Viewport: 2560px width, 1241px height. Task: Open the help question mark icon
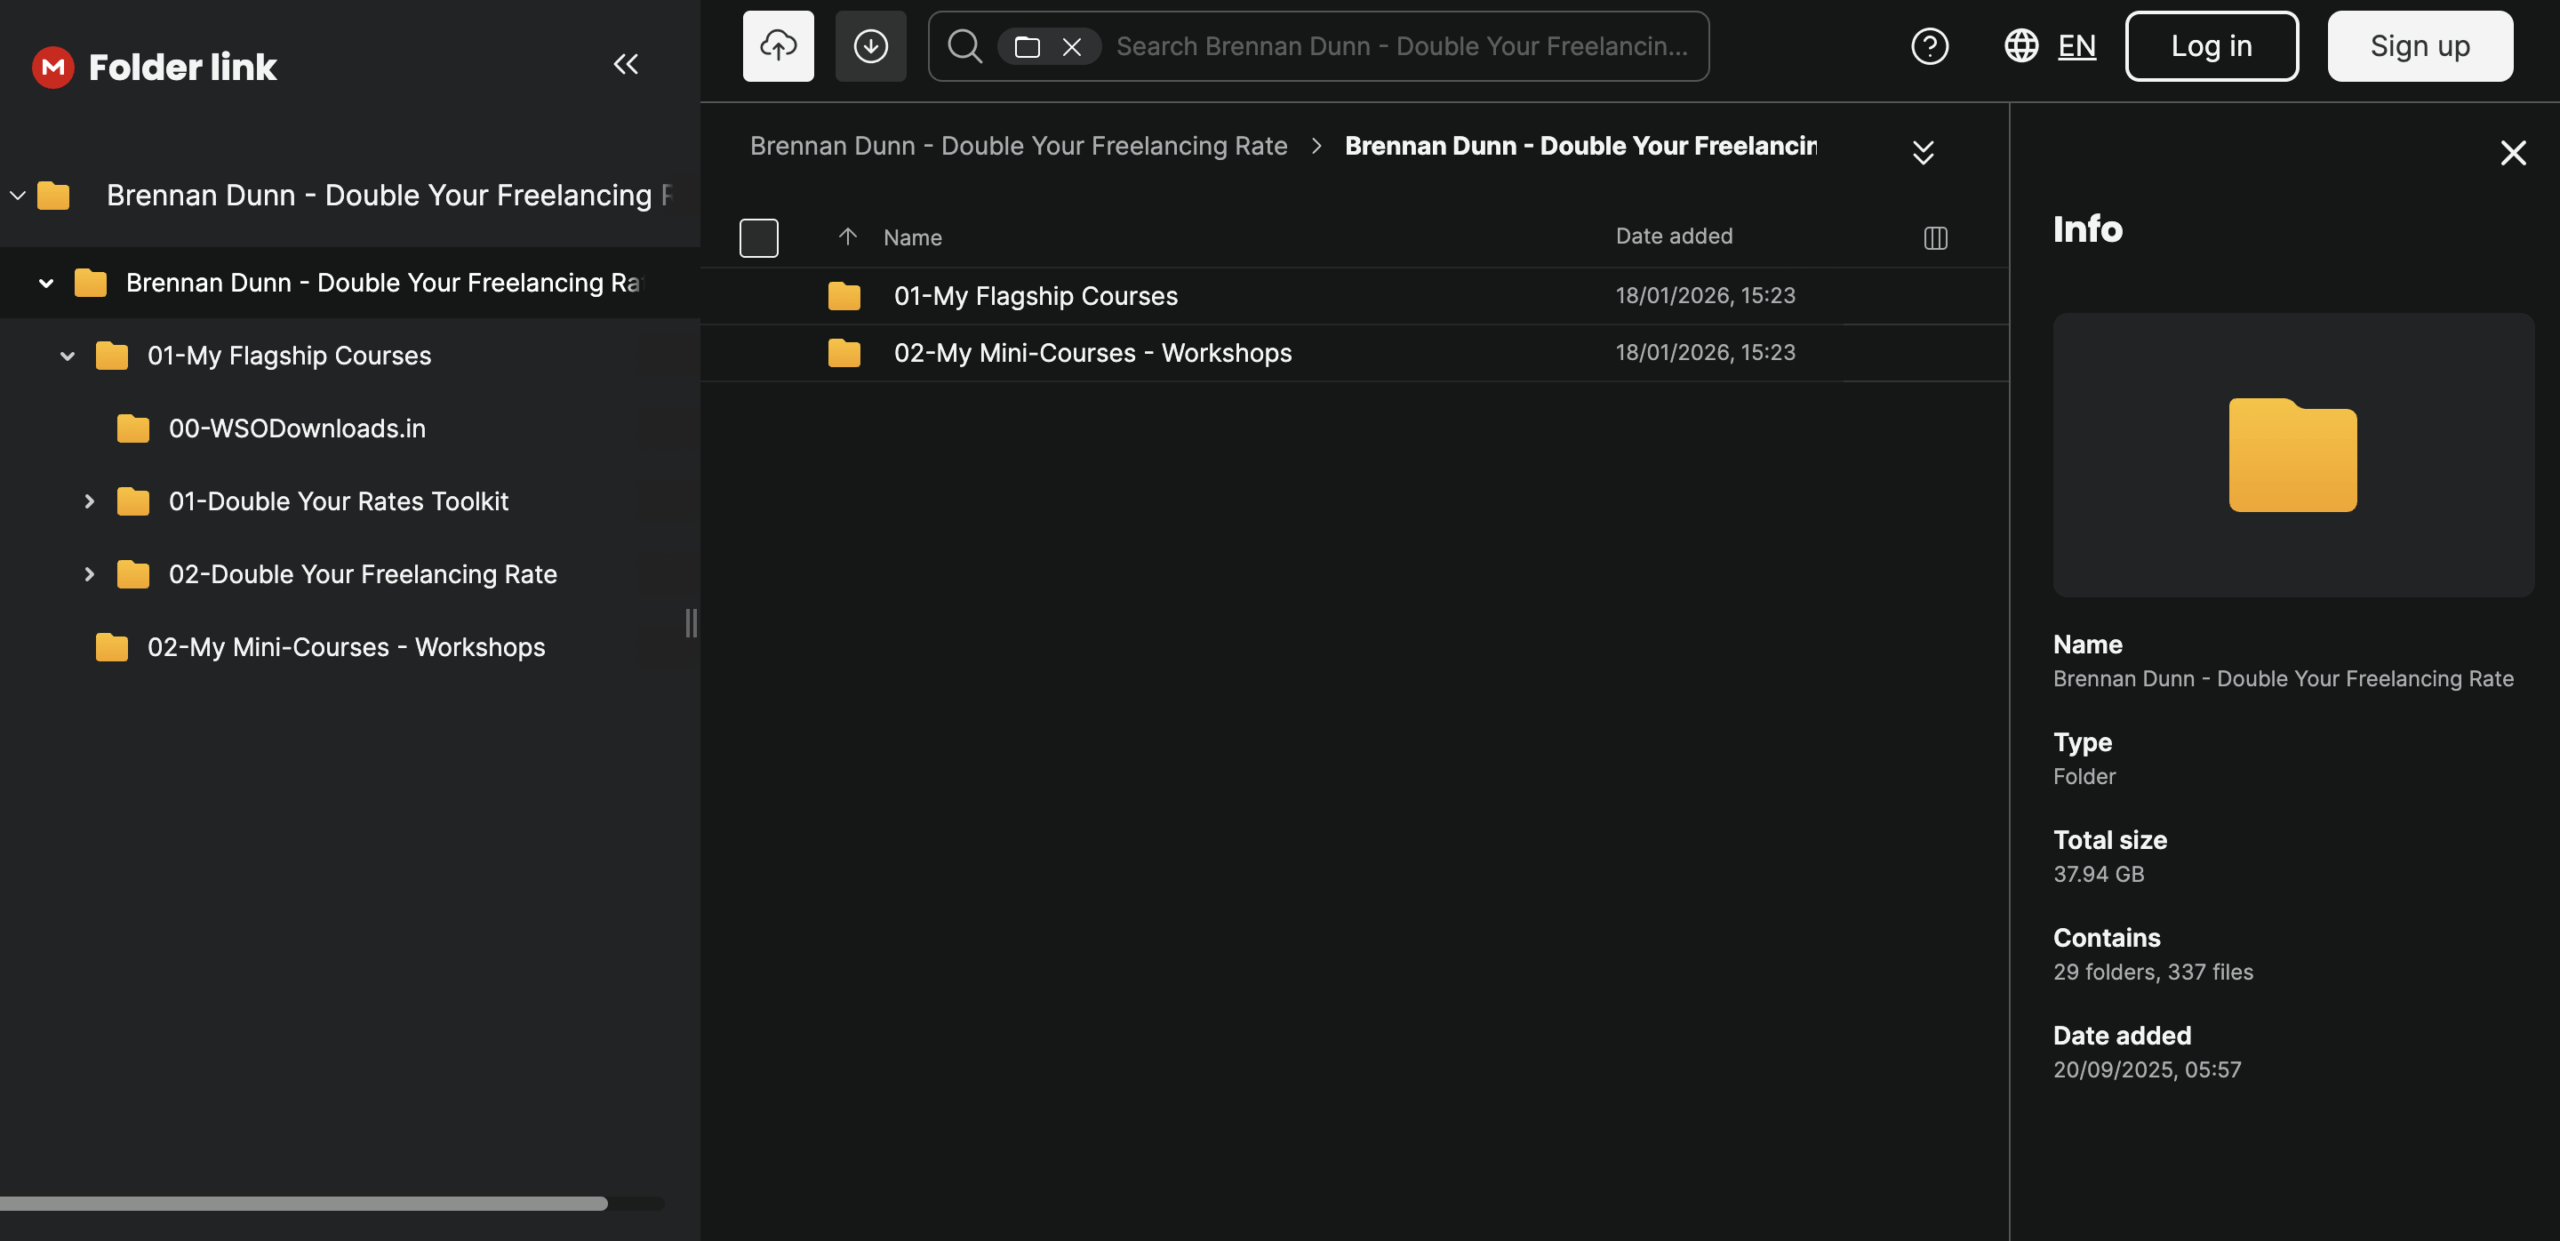point(1929,46)
